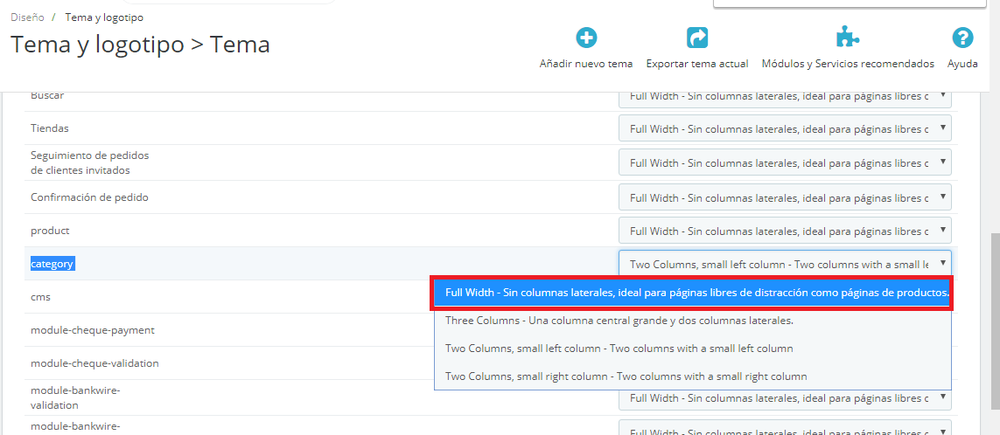The width and height of the screenshot is (1000, 435).
Task: Click the Ayuda label
Action: point(962,64)
